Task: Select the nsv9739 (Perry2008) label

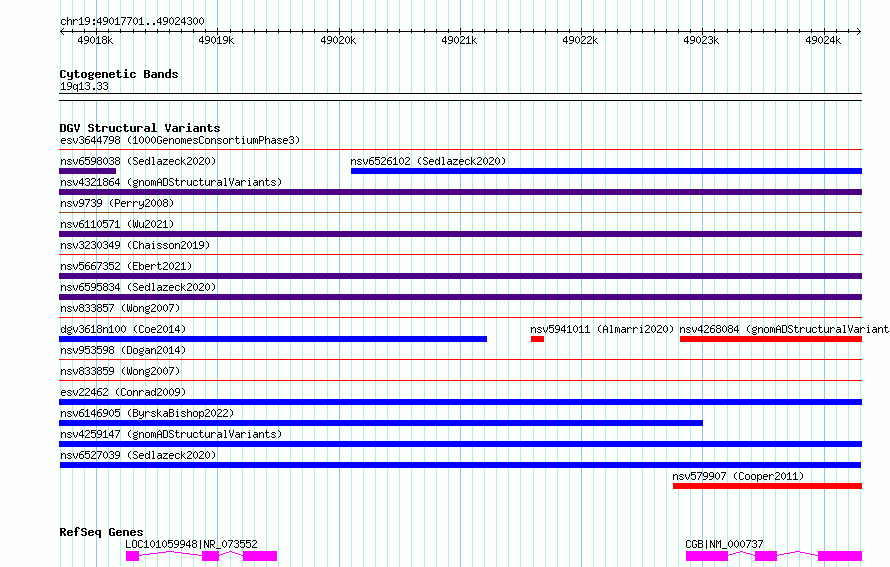Action: [x=117, y=203]
